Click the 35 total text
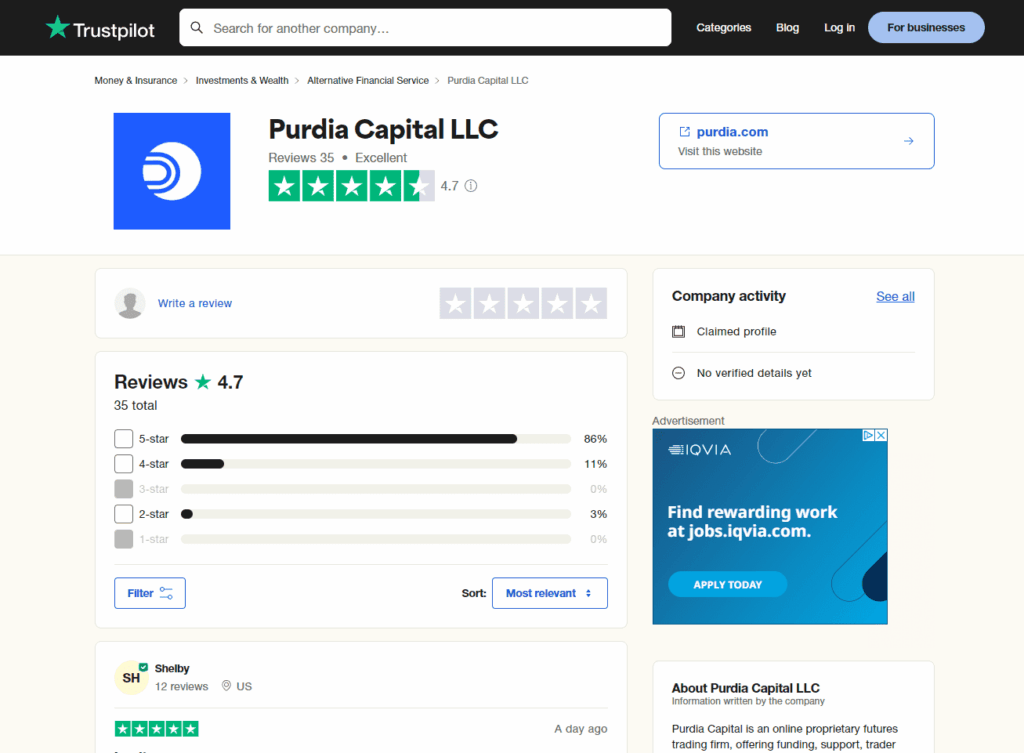This screenshot has height=753, width=1024. point(136,406)
